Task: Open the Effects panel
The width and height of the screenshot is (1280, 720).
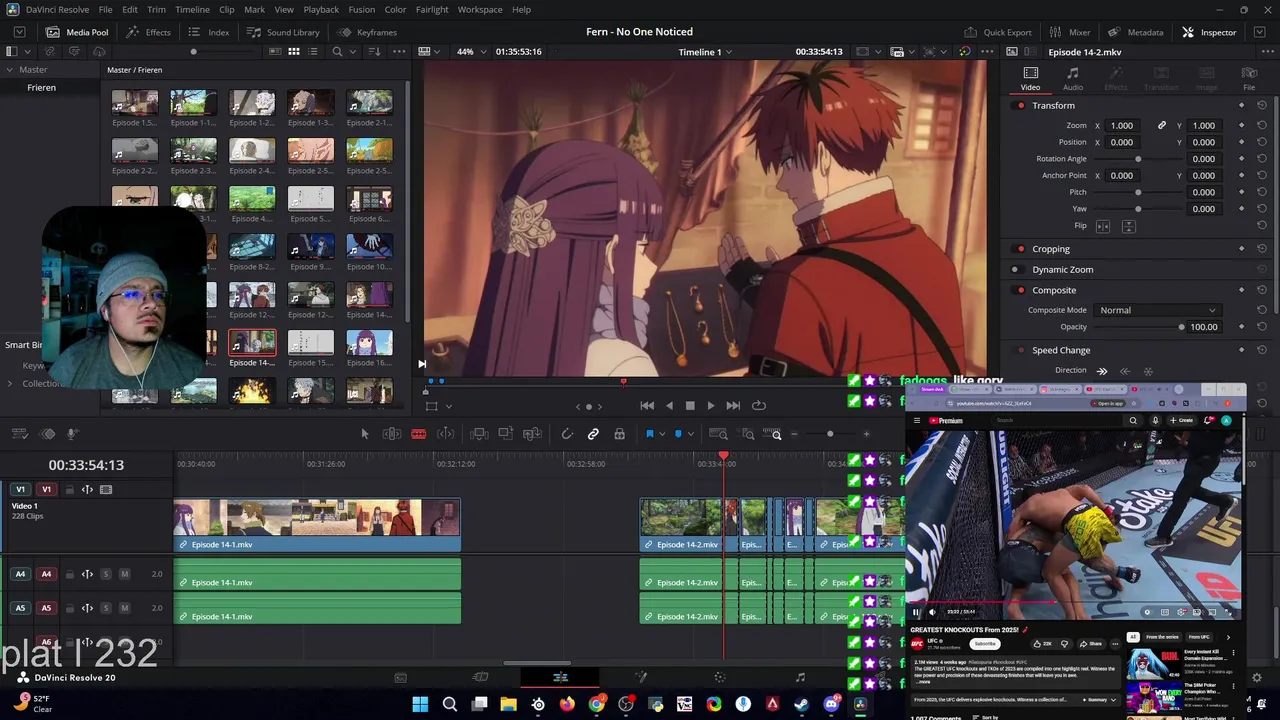Action: tap(148, 32)
